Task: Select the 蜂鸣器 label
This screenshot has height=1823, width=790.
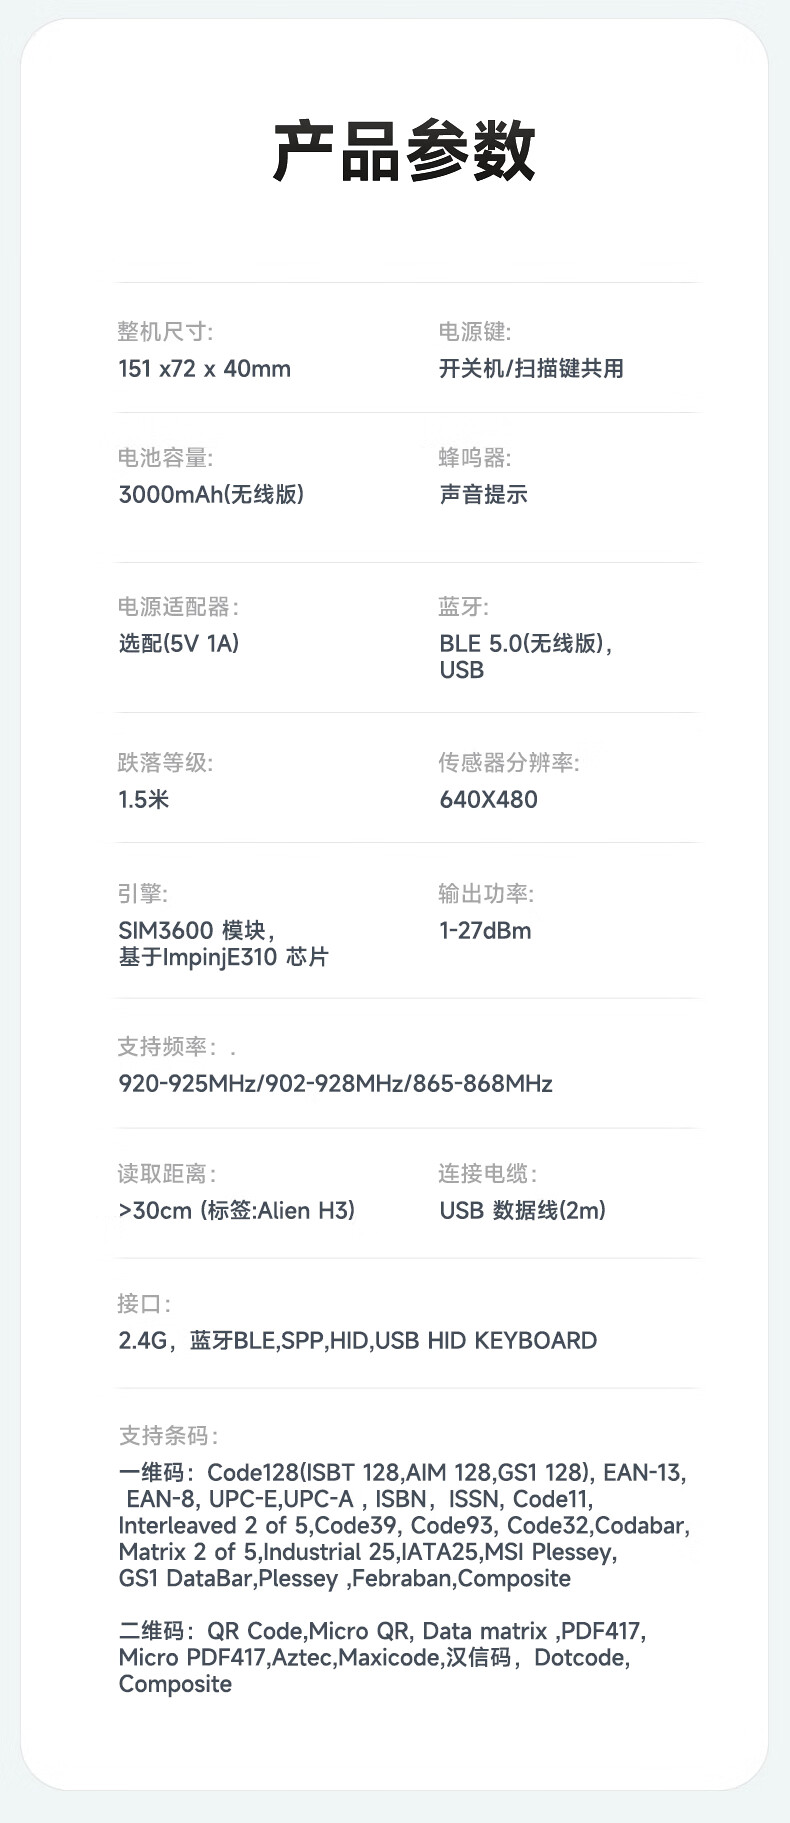Action: (x=474, y=458)
